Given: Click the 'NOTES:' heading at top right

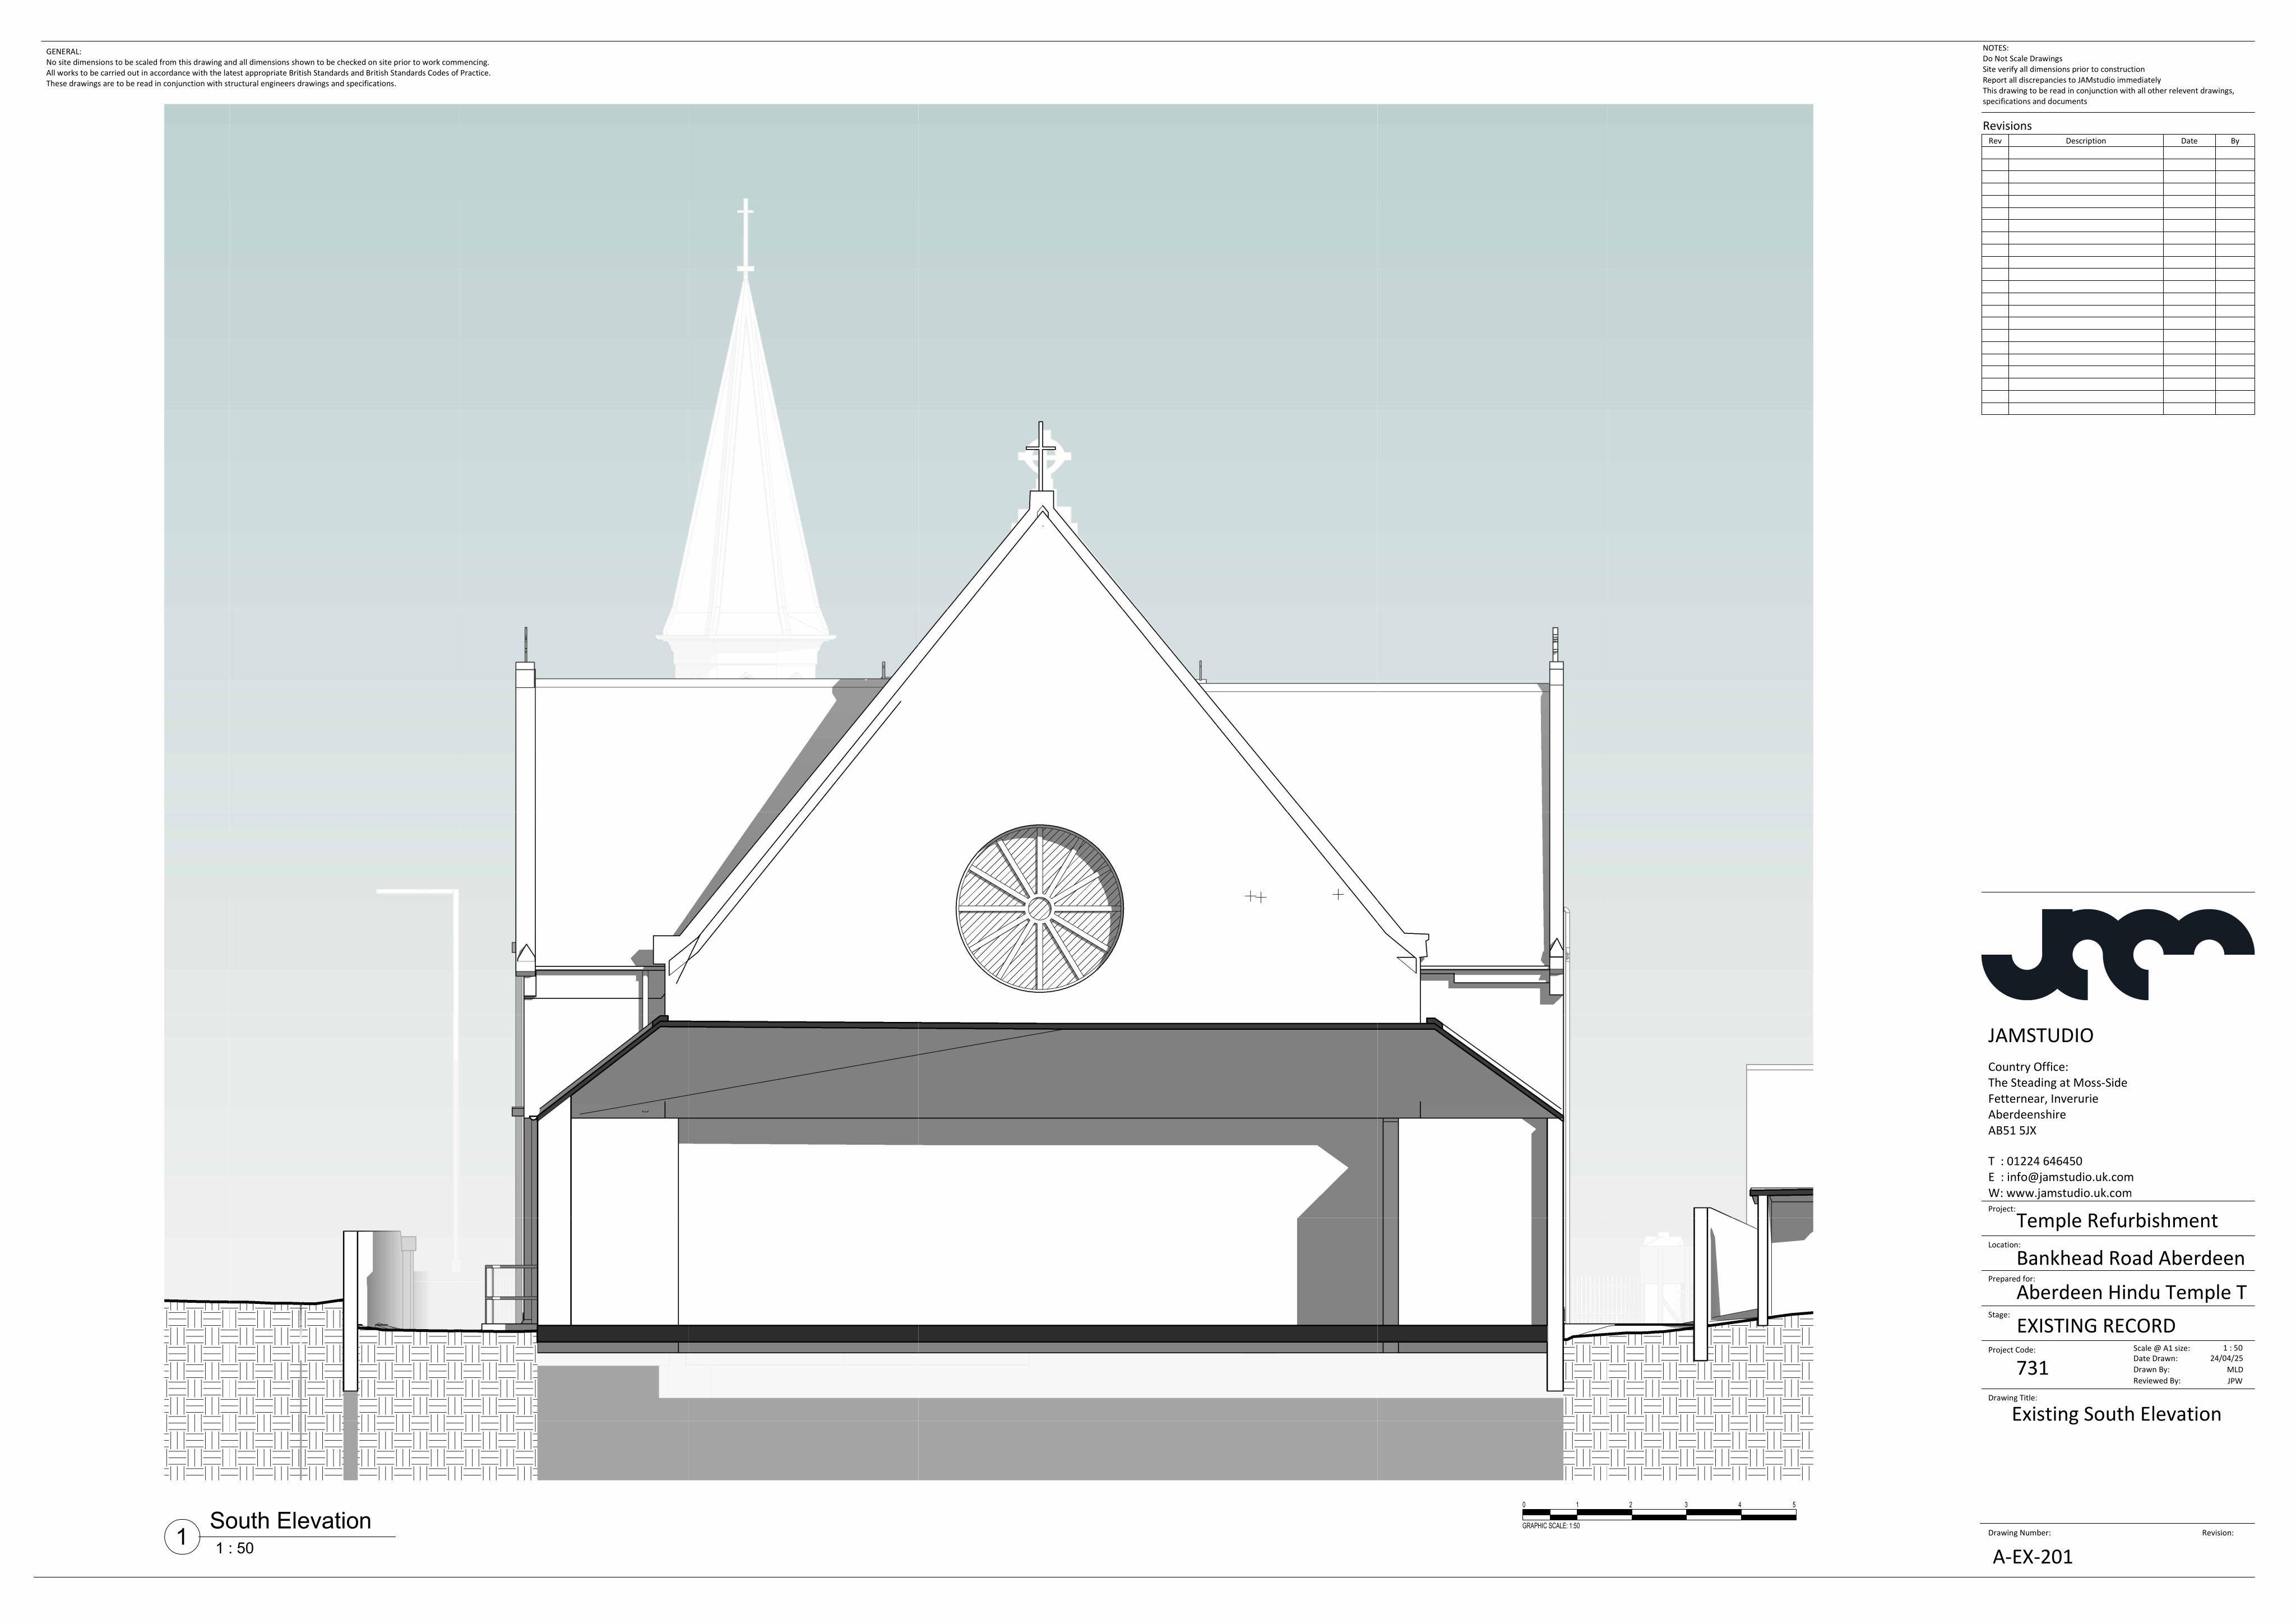Looking at the screenshot, I should pos(1995,48).
